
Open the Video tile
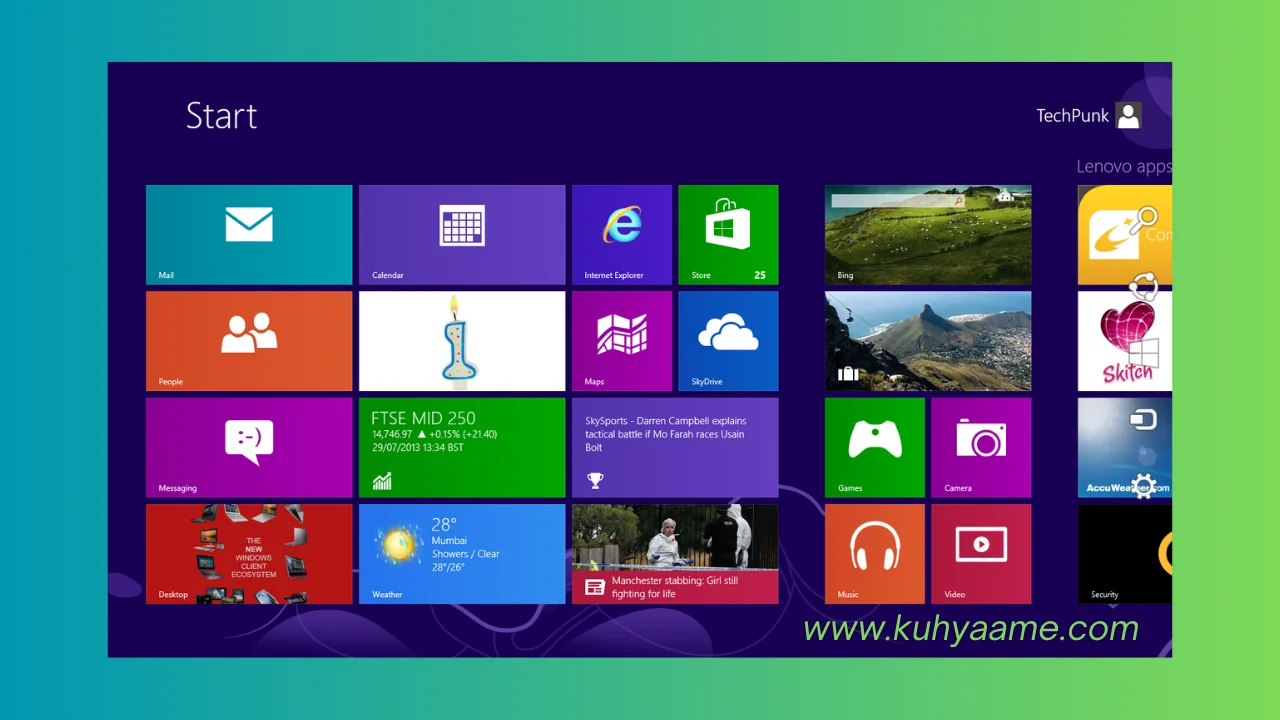981,554
